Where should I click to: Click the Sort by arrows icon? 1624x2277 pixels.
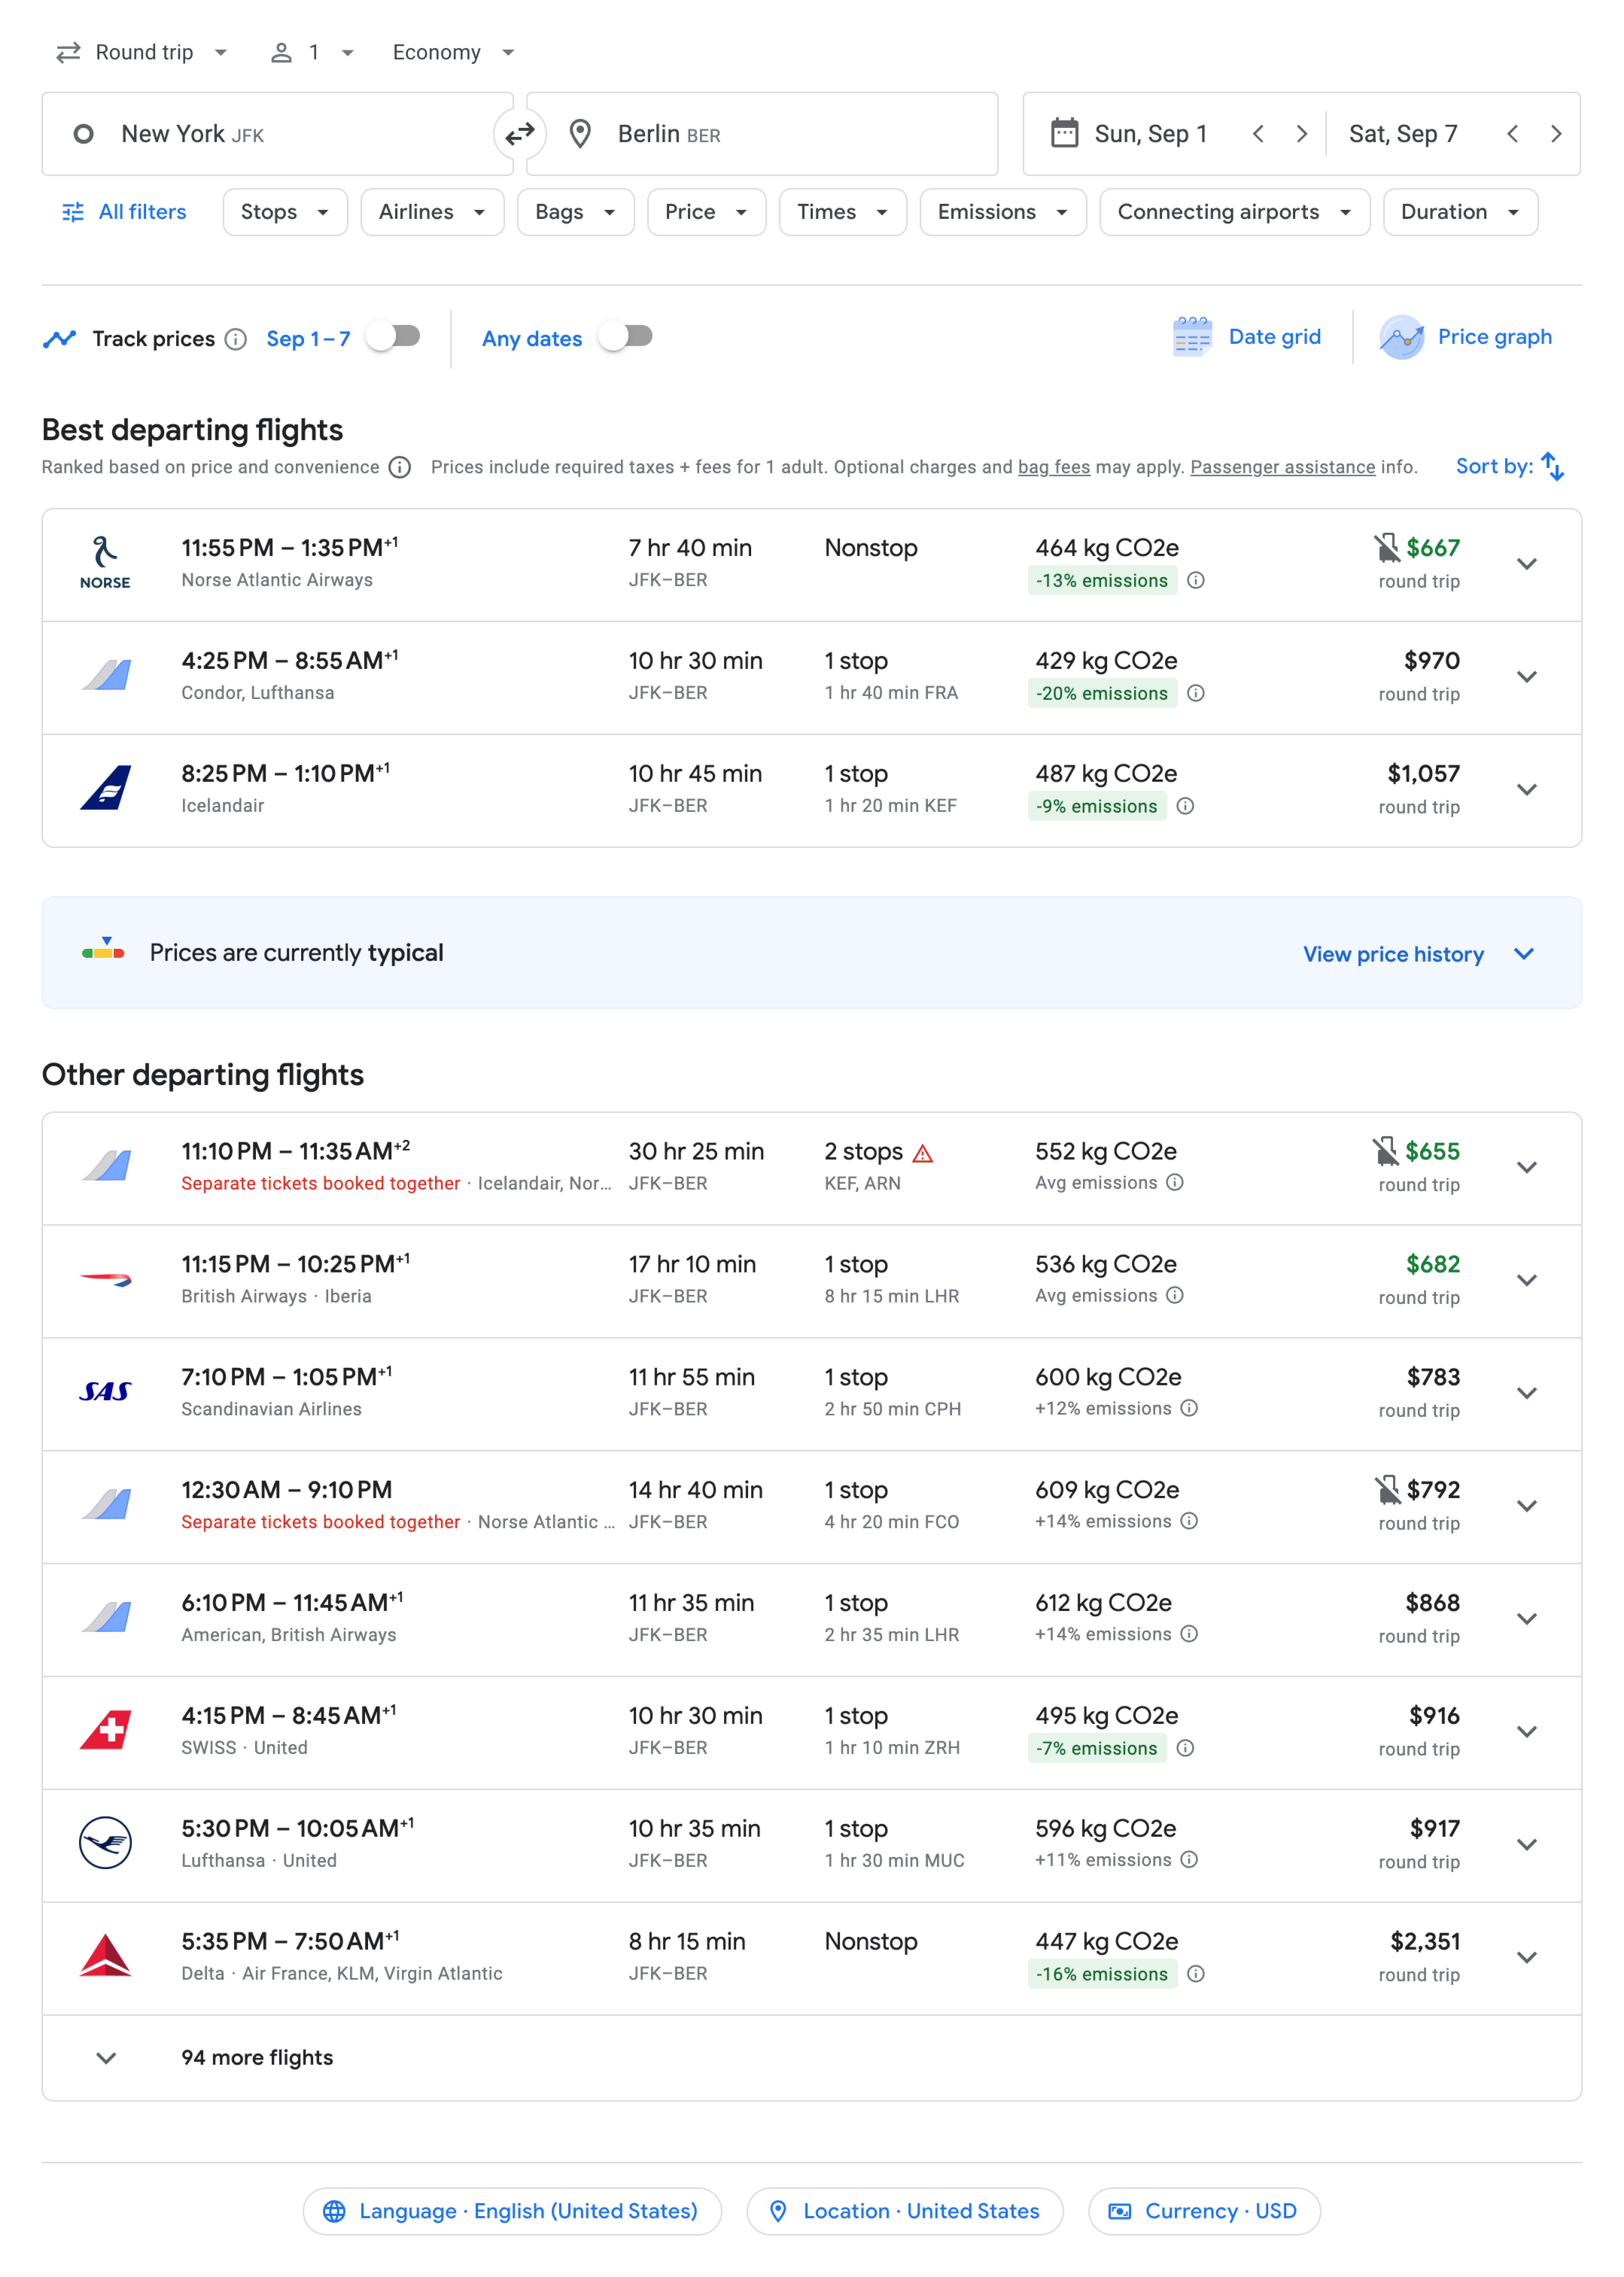[x=1552, y=466]
